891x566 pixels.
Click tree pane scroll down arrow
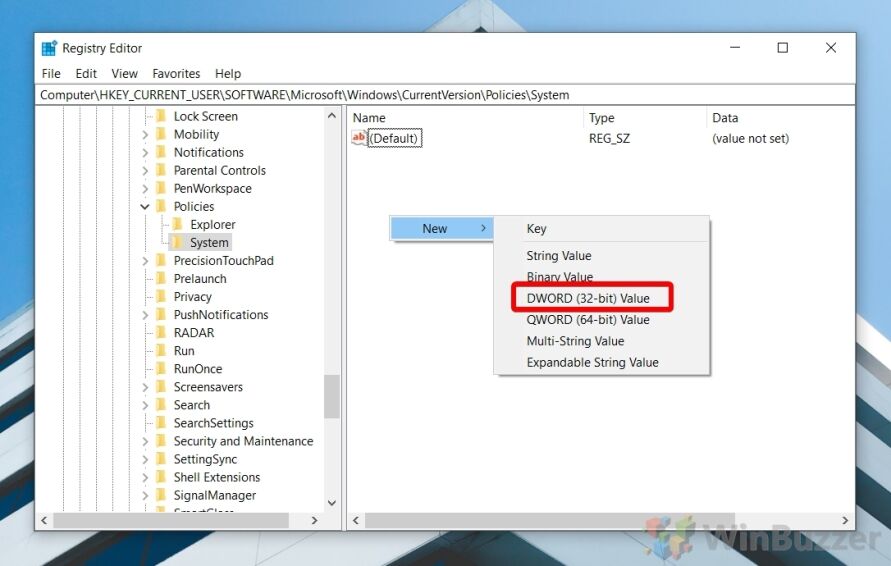click(332, 503)
